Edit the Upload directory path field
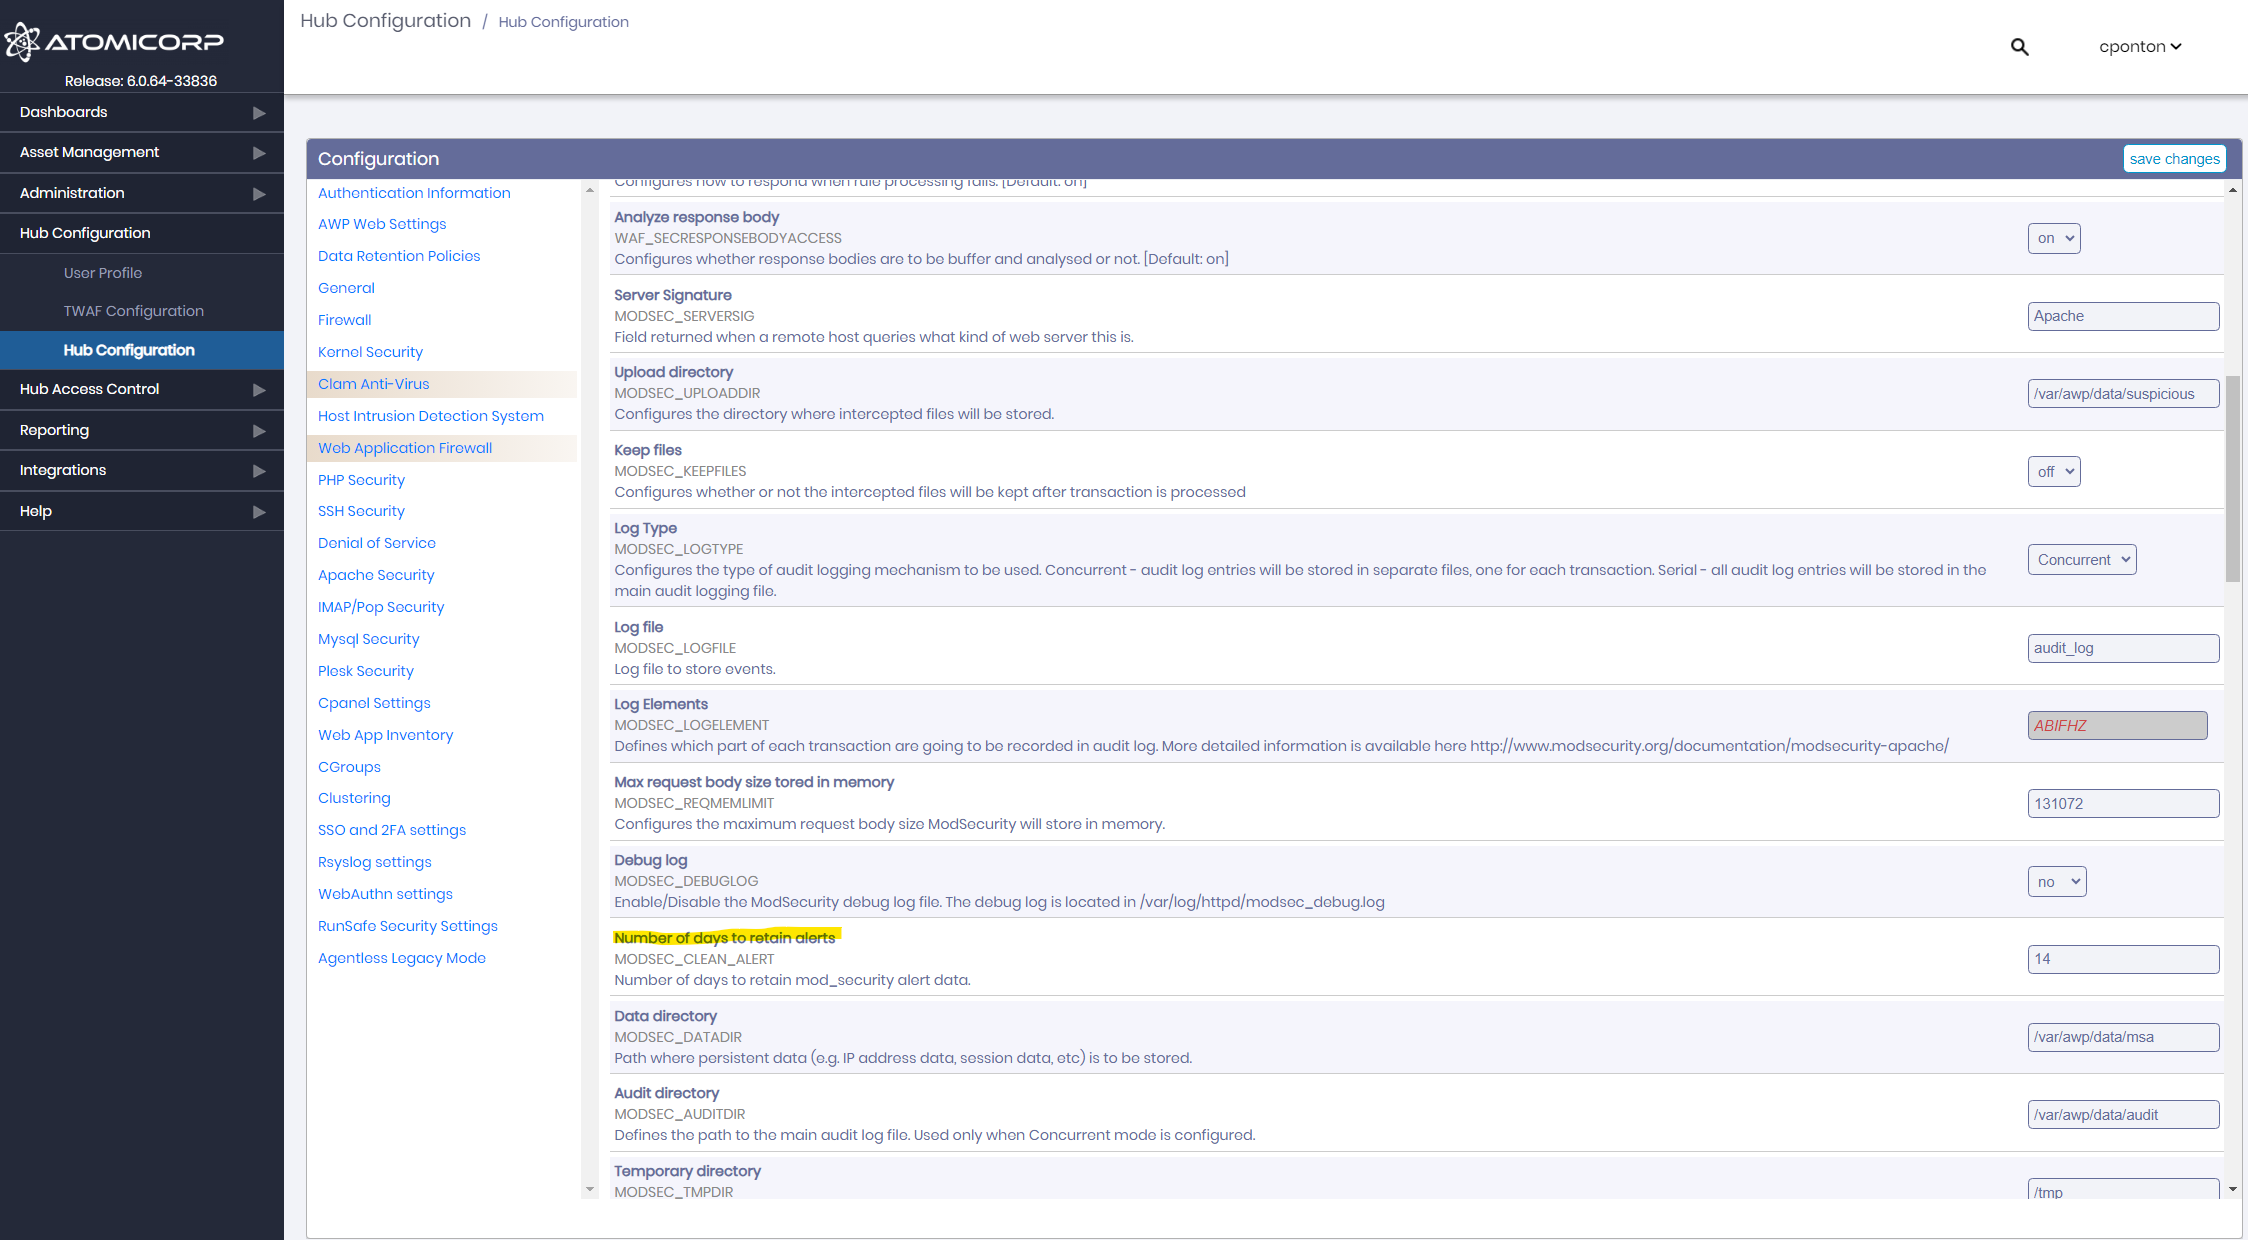2248x1240 pixels. tap(2123, 393)
